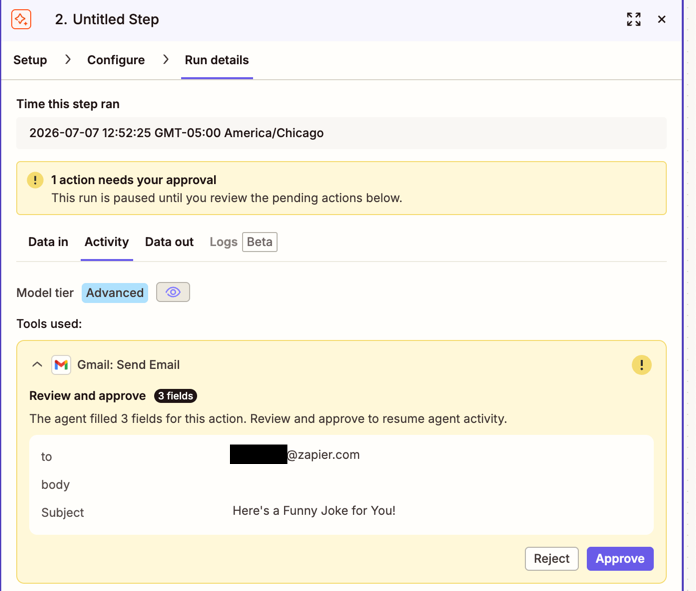Click the time this step ran field
This screenshot has width=696, height=591.
341,133
